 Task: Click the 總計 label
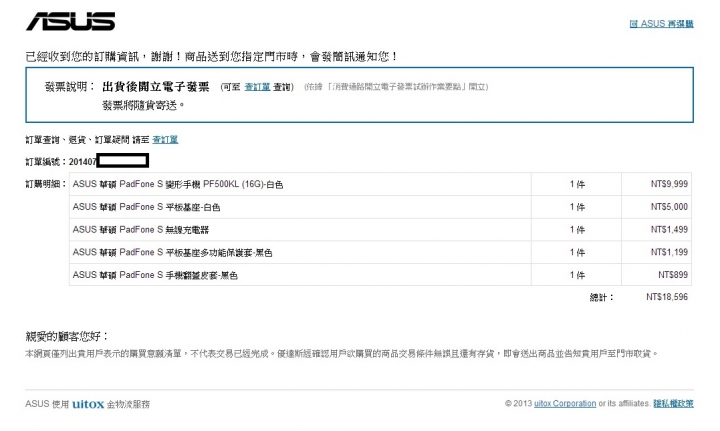click(602, 297)
